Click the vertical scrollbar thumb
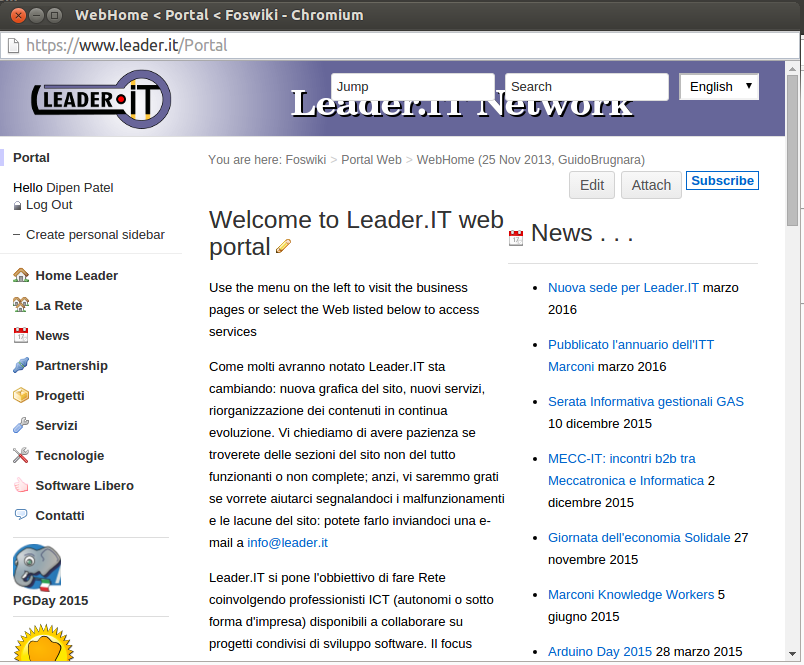 pos(793,150)
